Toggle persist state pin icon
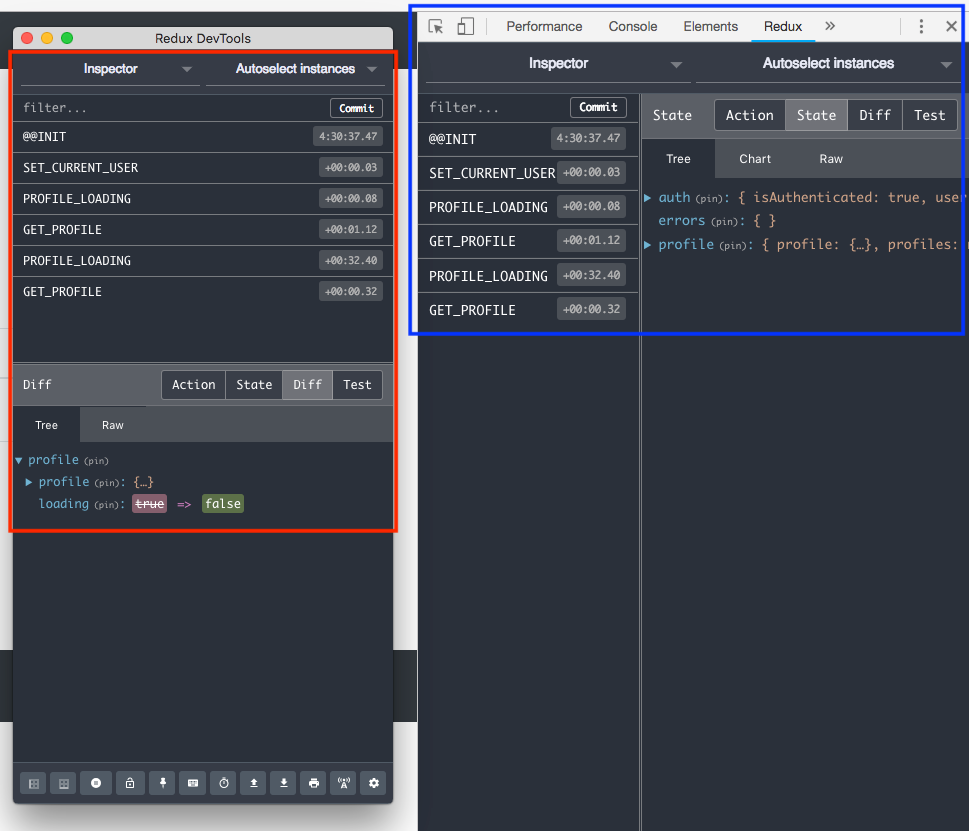 pyautogui.click(x=163, y=783)
